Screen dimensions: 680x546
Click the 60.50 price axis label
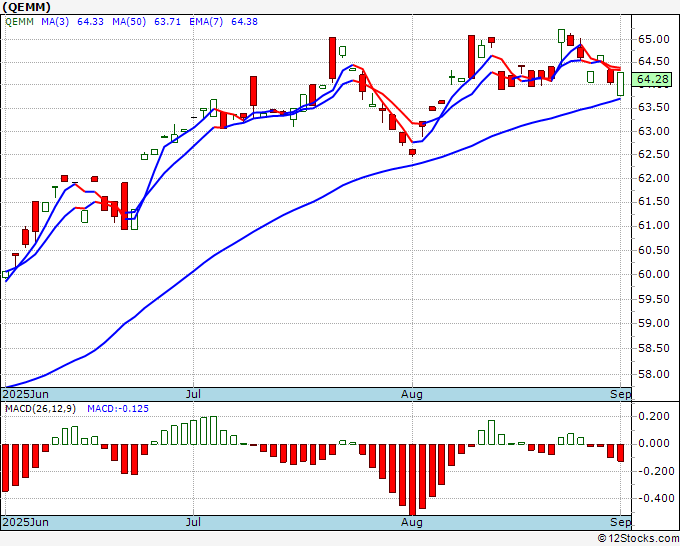click(x=654, y=250)
